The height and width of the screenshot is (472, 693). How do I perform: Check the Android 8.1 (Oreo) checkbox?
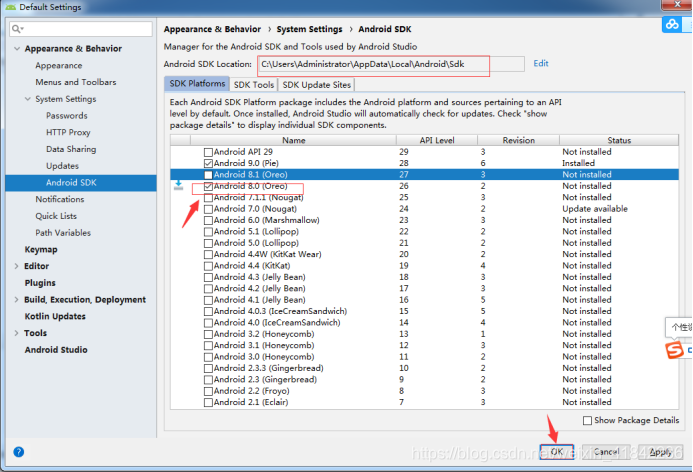tap(208, 175)
